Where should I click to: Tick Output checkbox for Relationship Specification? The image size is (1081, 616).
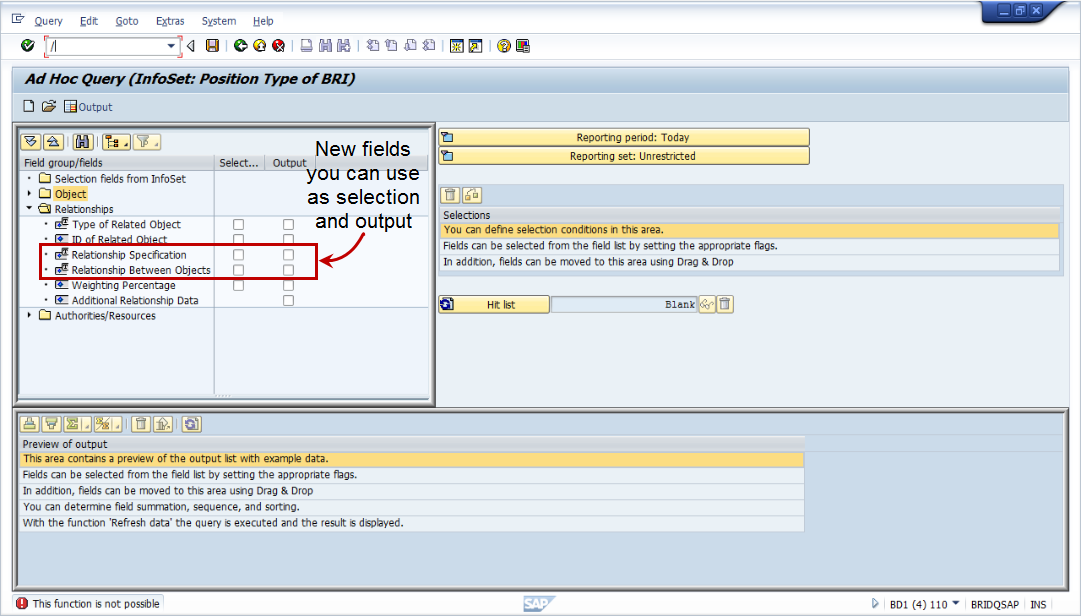[x=288, y=255]
